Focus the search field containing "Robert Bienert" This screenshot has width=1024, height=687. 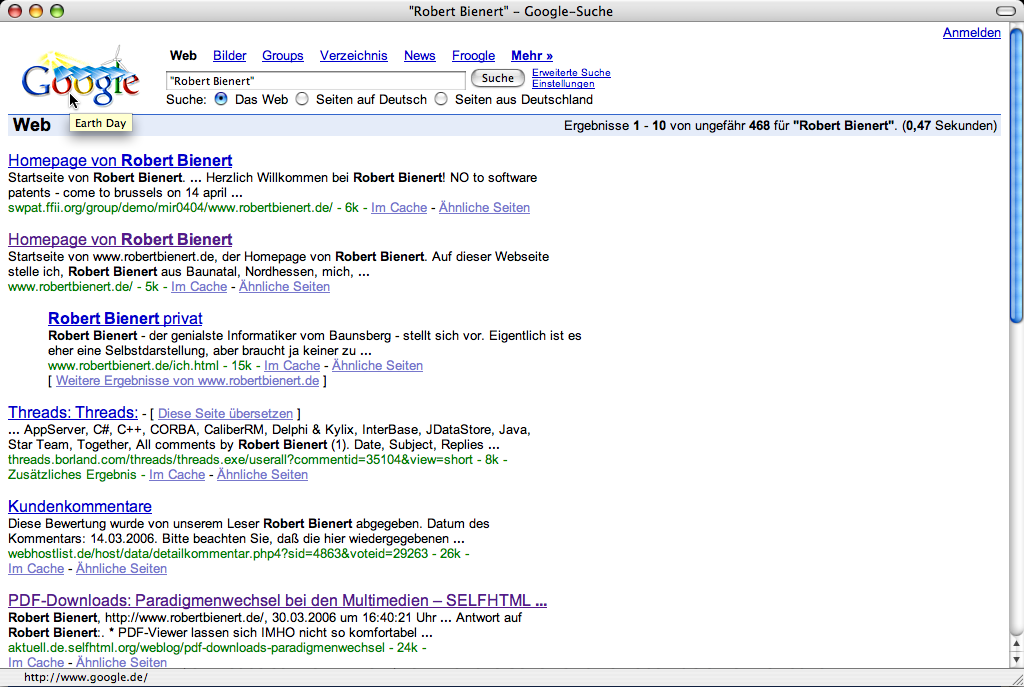316,80
